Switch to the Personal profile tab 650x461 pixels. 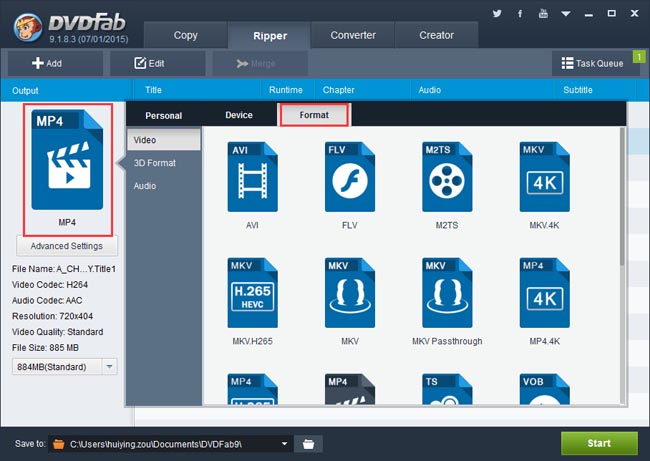[x=163, y=115]
